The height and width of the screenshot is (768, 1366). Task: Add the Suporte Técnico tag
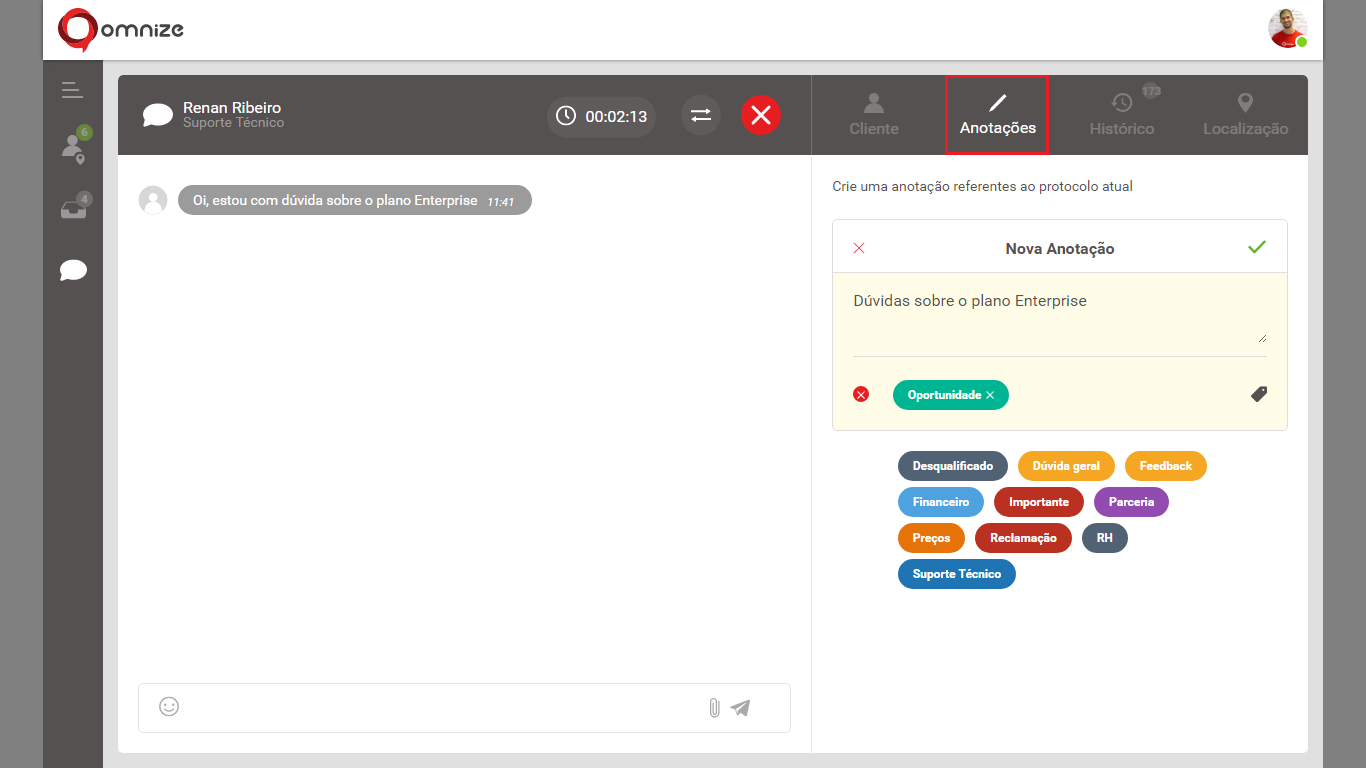pos(957,574)
